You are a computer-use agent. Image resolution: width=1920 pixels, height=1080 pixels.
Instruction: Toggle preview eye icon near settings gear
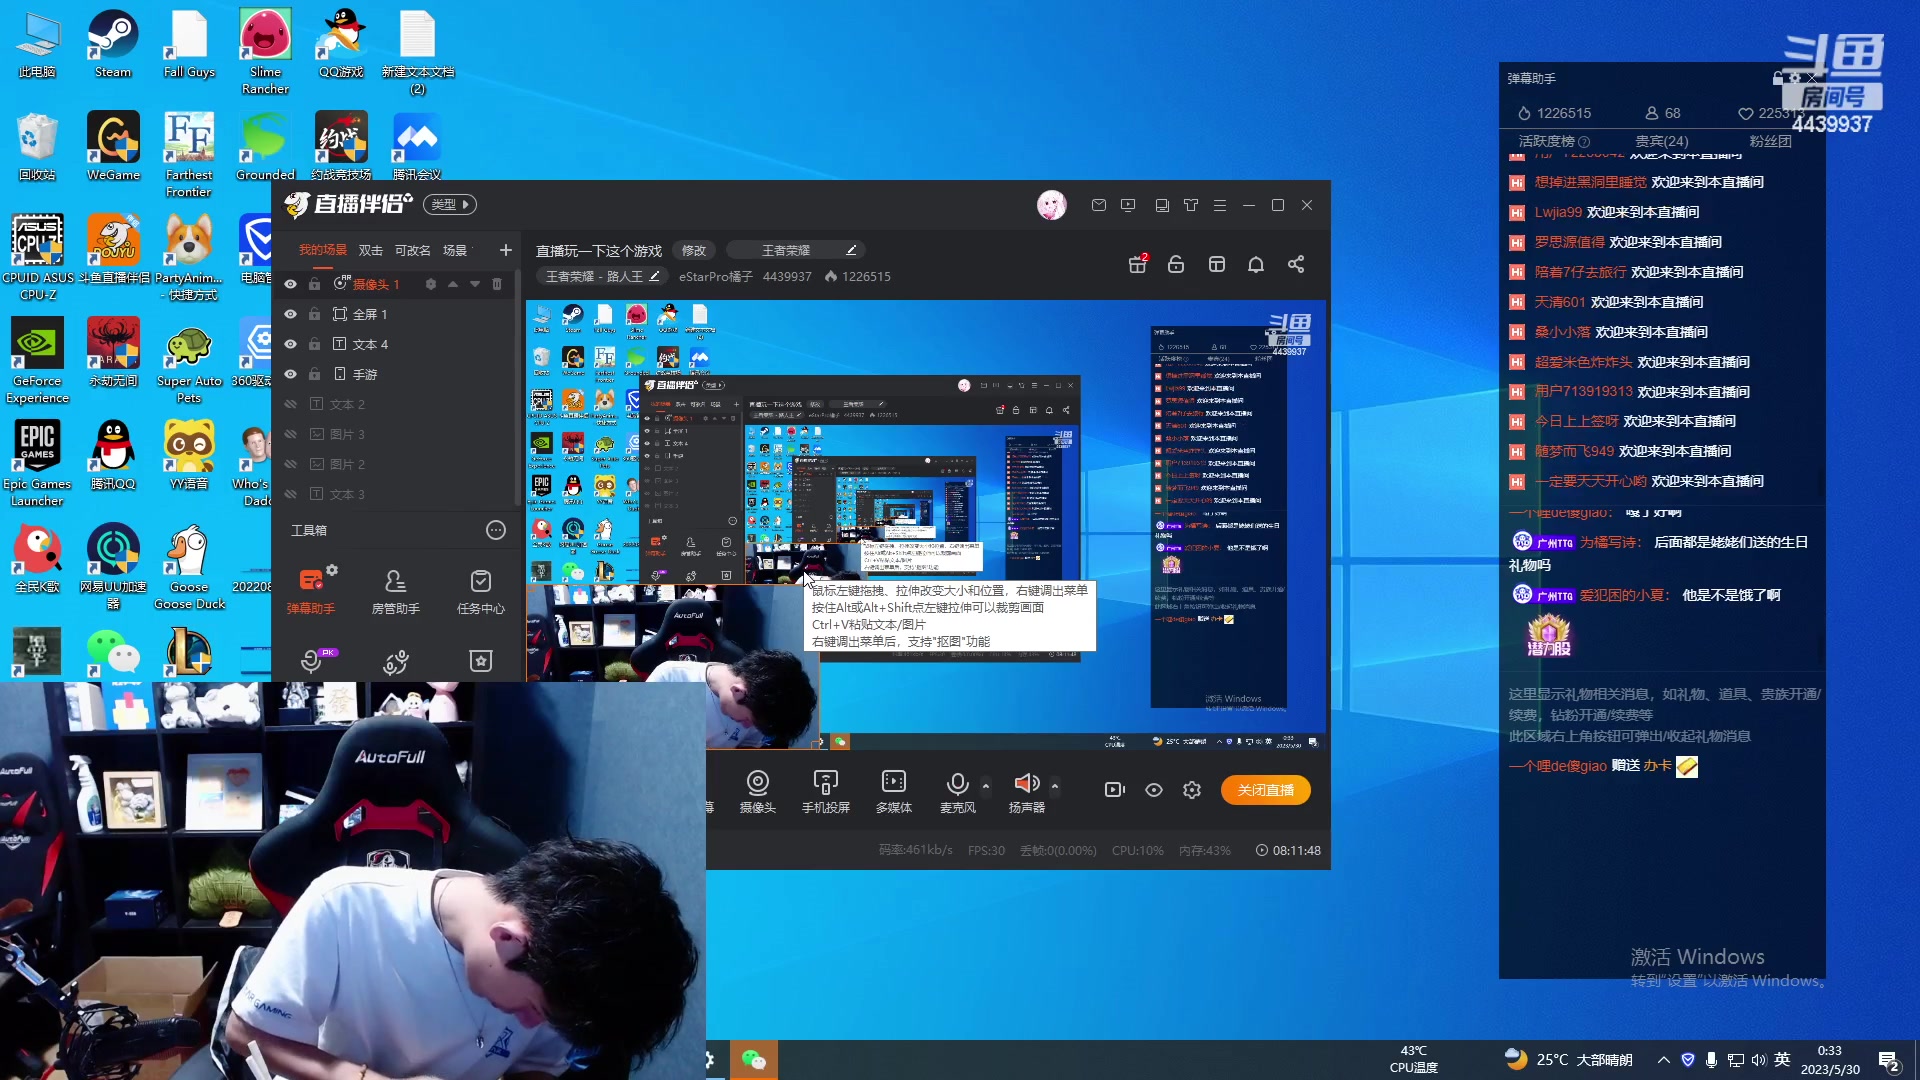[x=1154, y=790]
